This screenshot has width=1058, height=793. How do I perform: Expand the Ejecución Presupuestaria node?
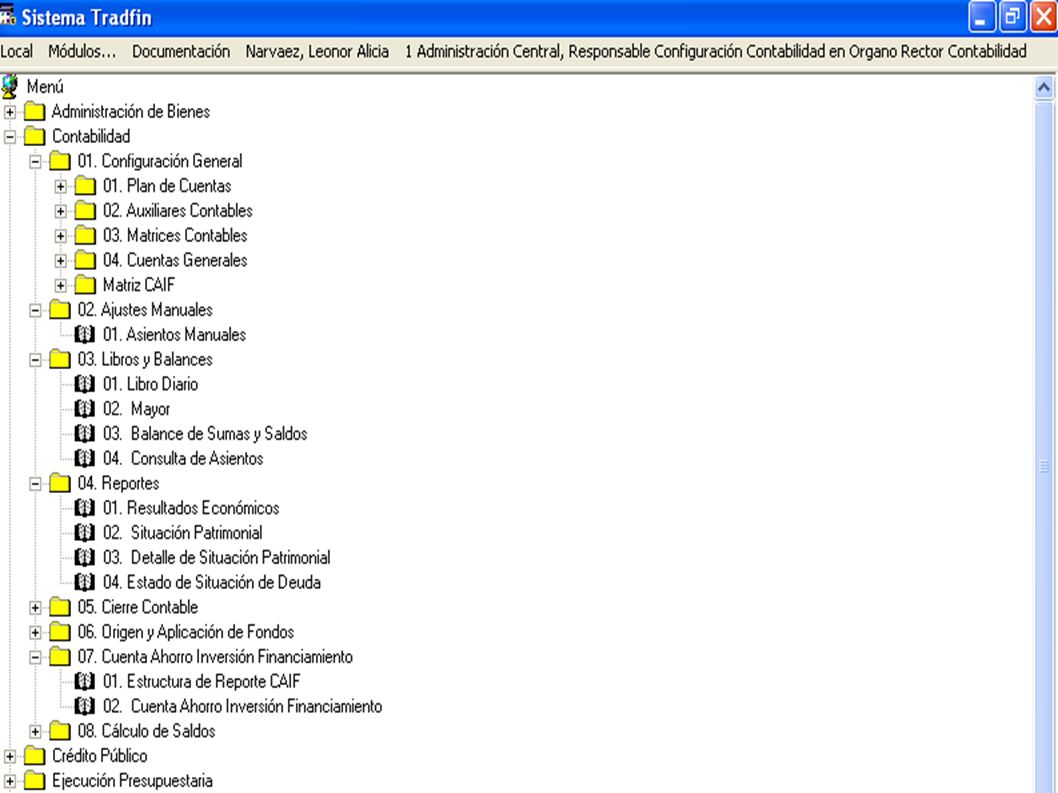pos(10,782)
